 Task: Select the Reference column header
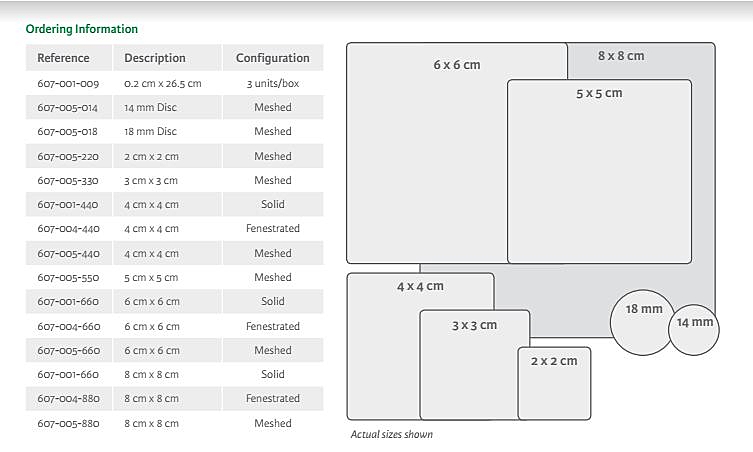(63, 58)
